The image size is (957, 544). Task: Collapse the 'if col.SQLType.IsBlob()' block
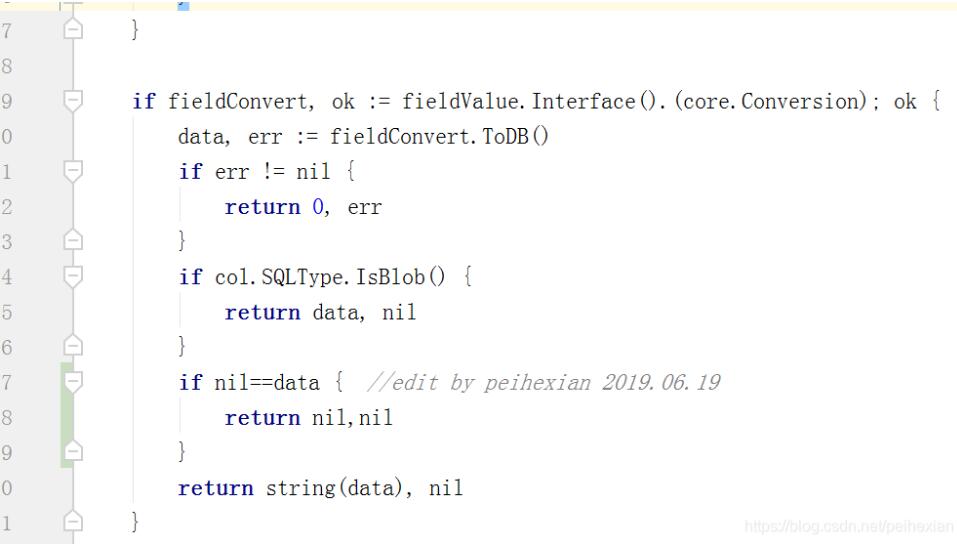(x=72, y=276)
